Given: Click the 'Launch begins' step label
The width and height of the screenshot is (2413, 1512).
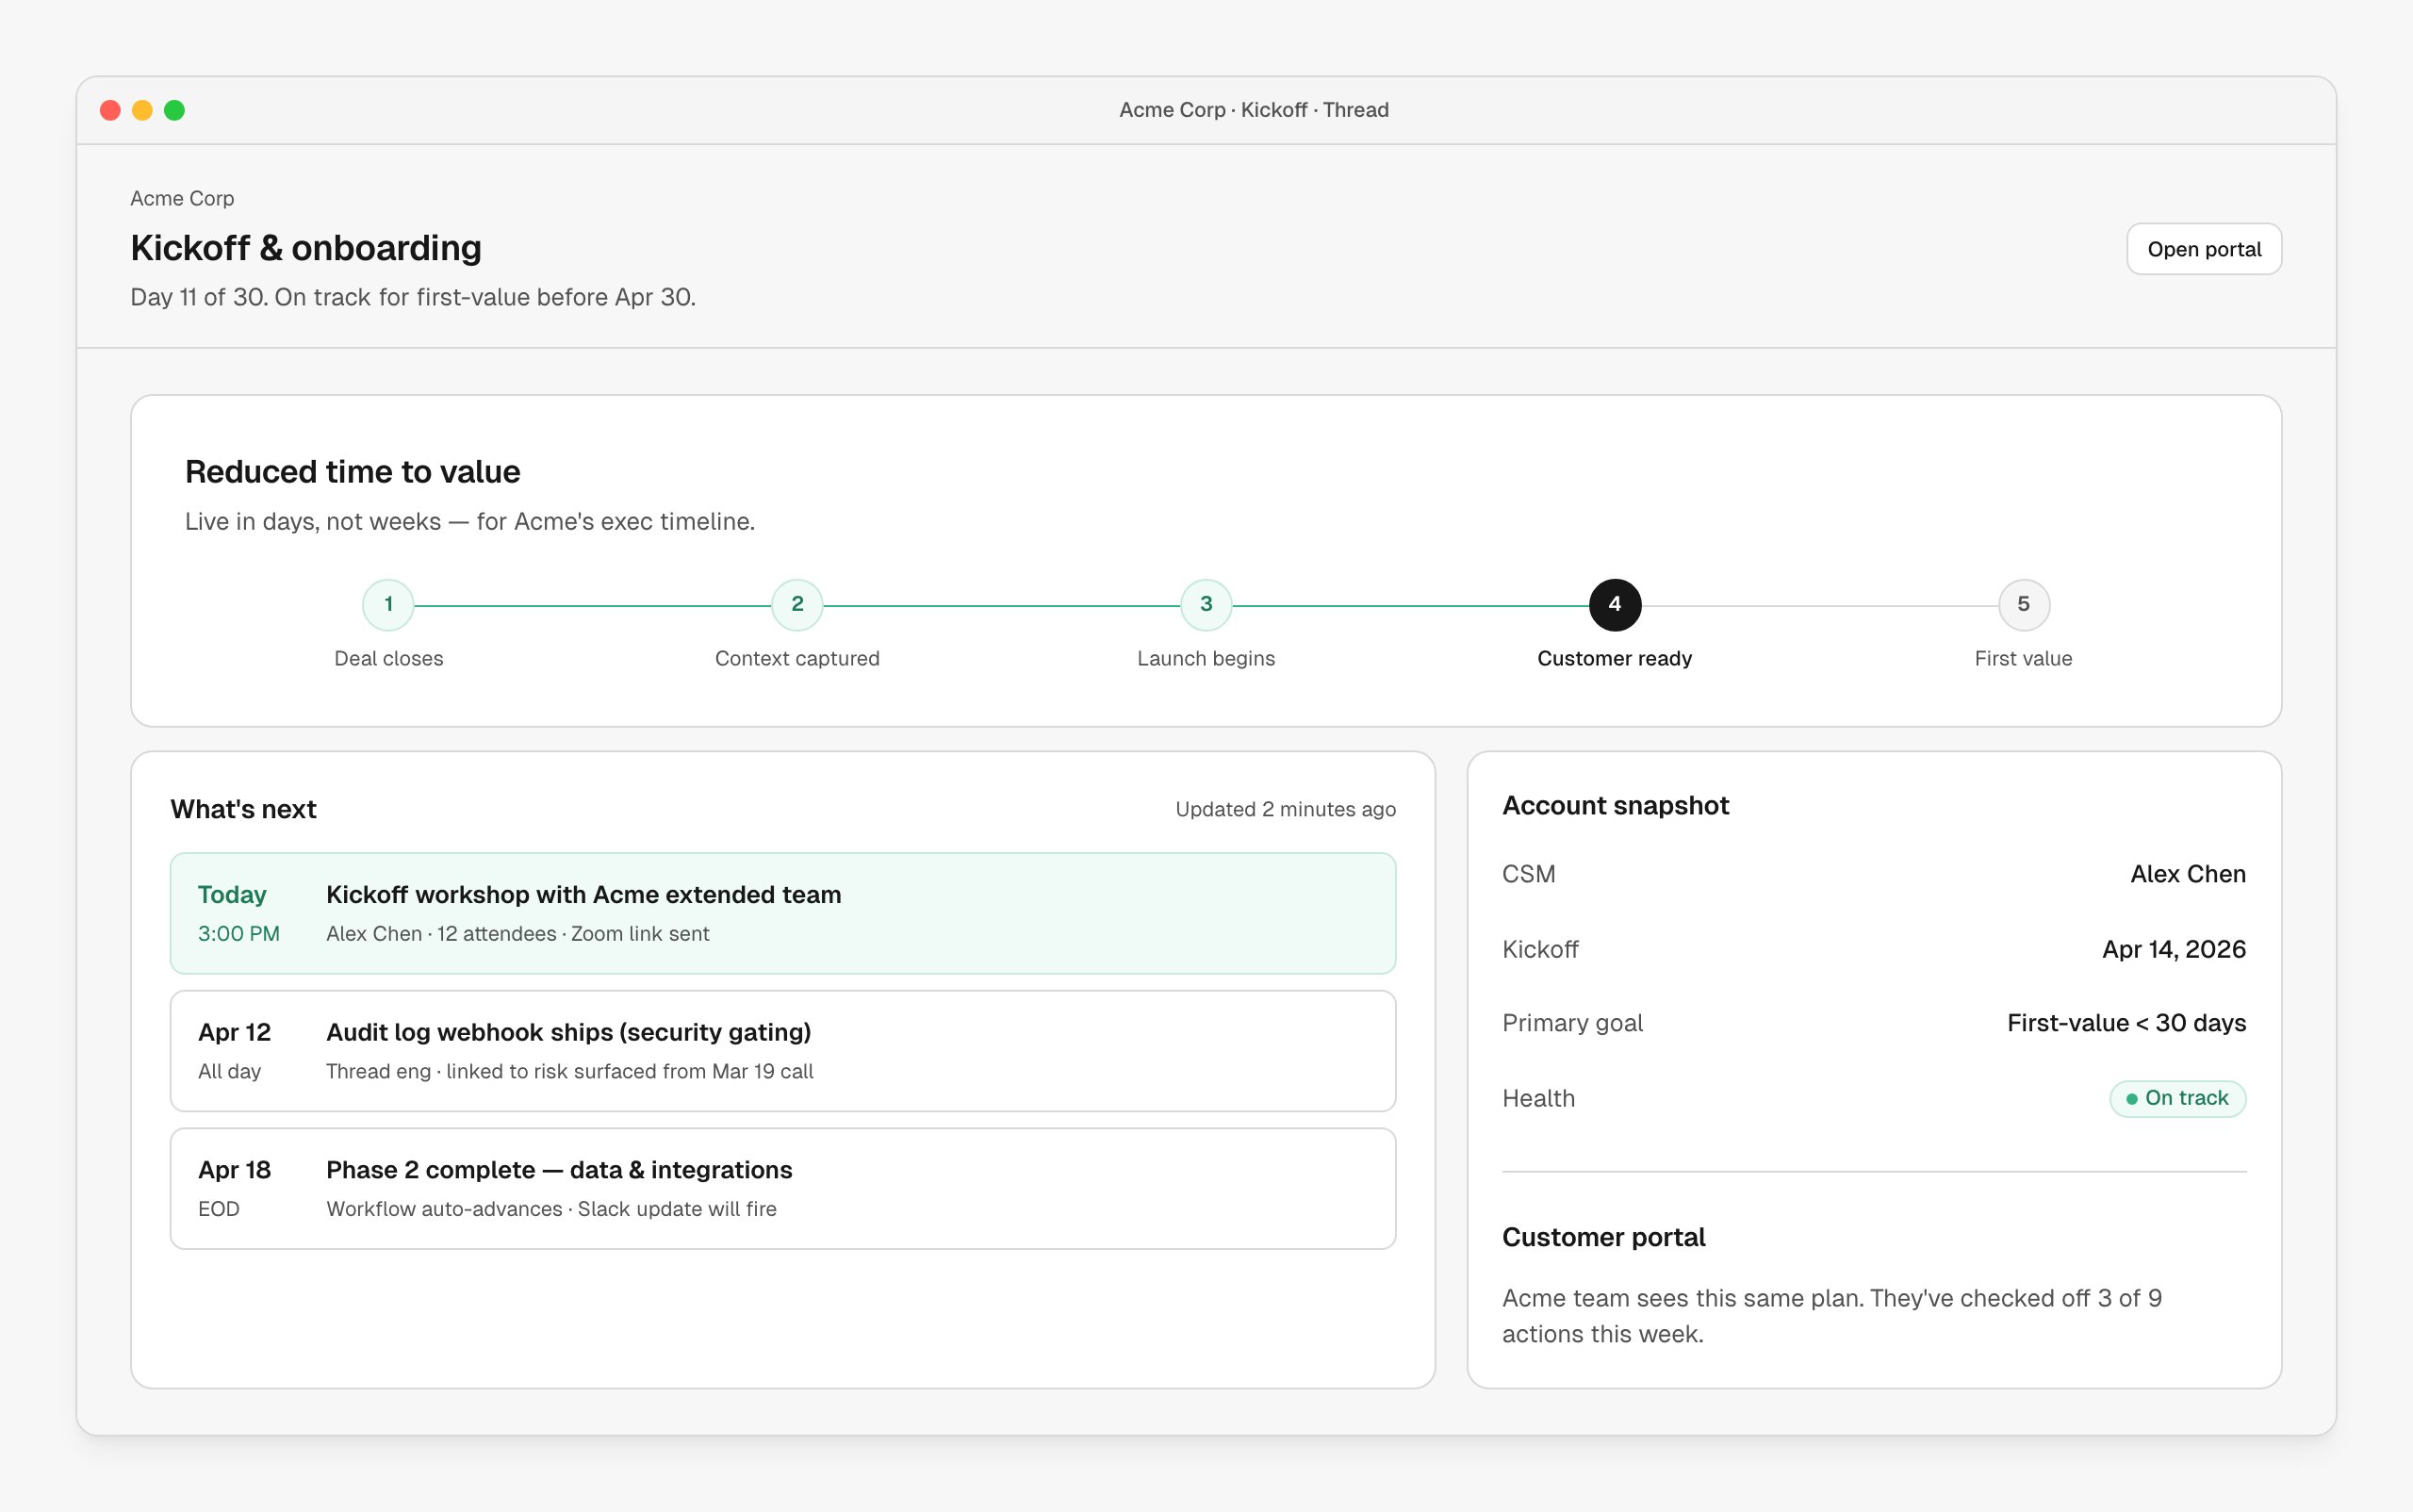Looking at the screenshot, I should [1206, 658].
